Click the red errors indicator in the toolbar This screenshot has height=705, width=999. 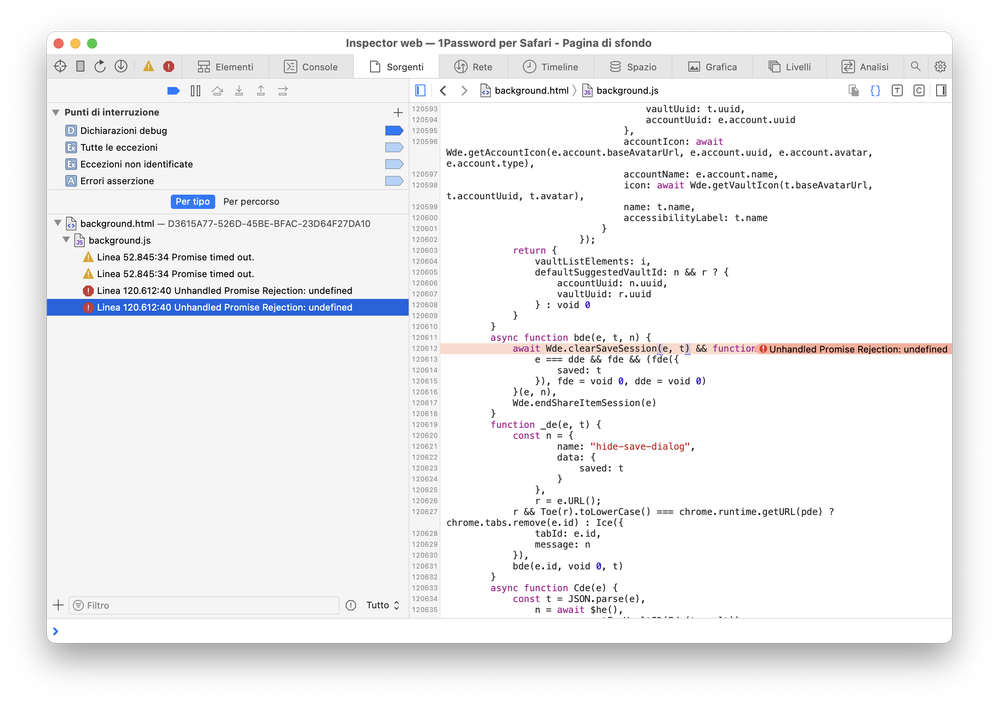[x=168, y=67]
